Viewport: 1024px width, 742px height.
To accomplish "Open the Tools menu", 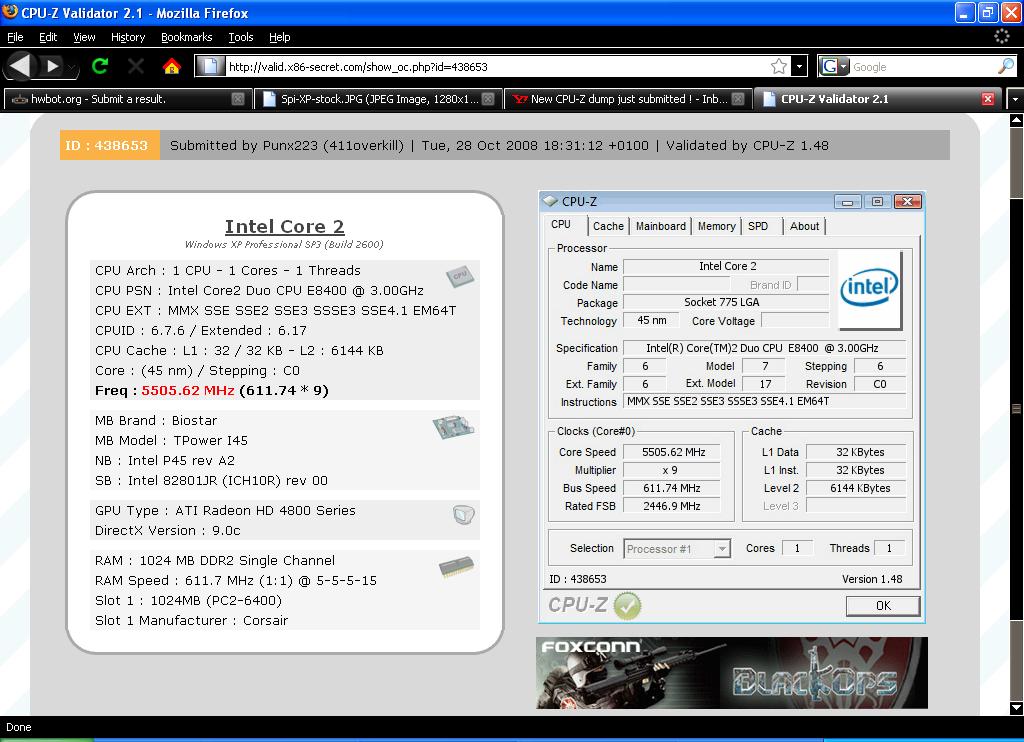I will (x=240, y=37).
